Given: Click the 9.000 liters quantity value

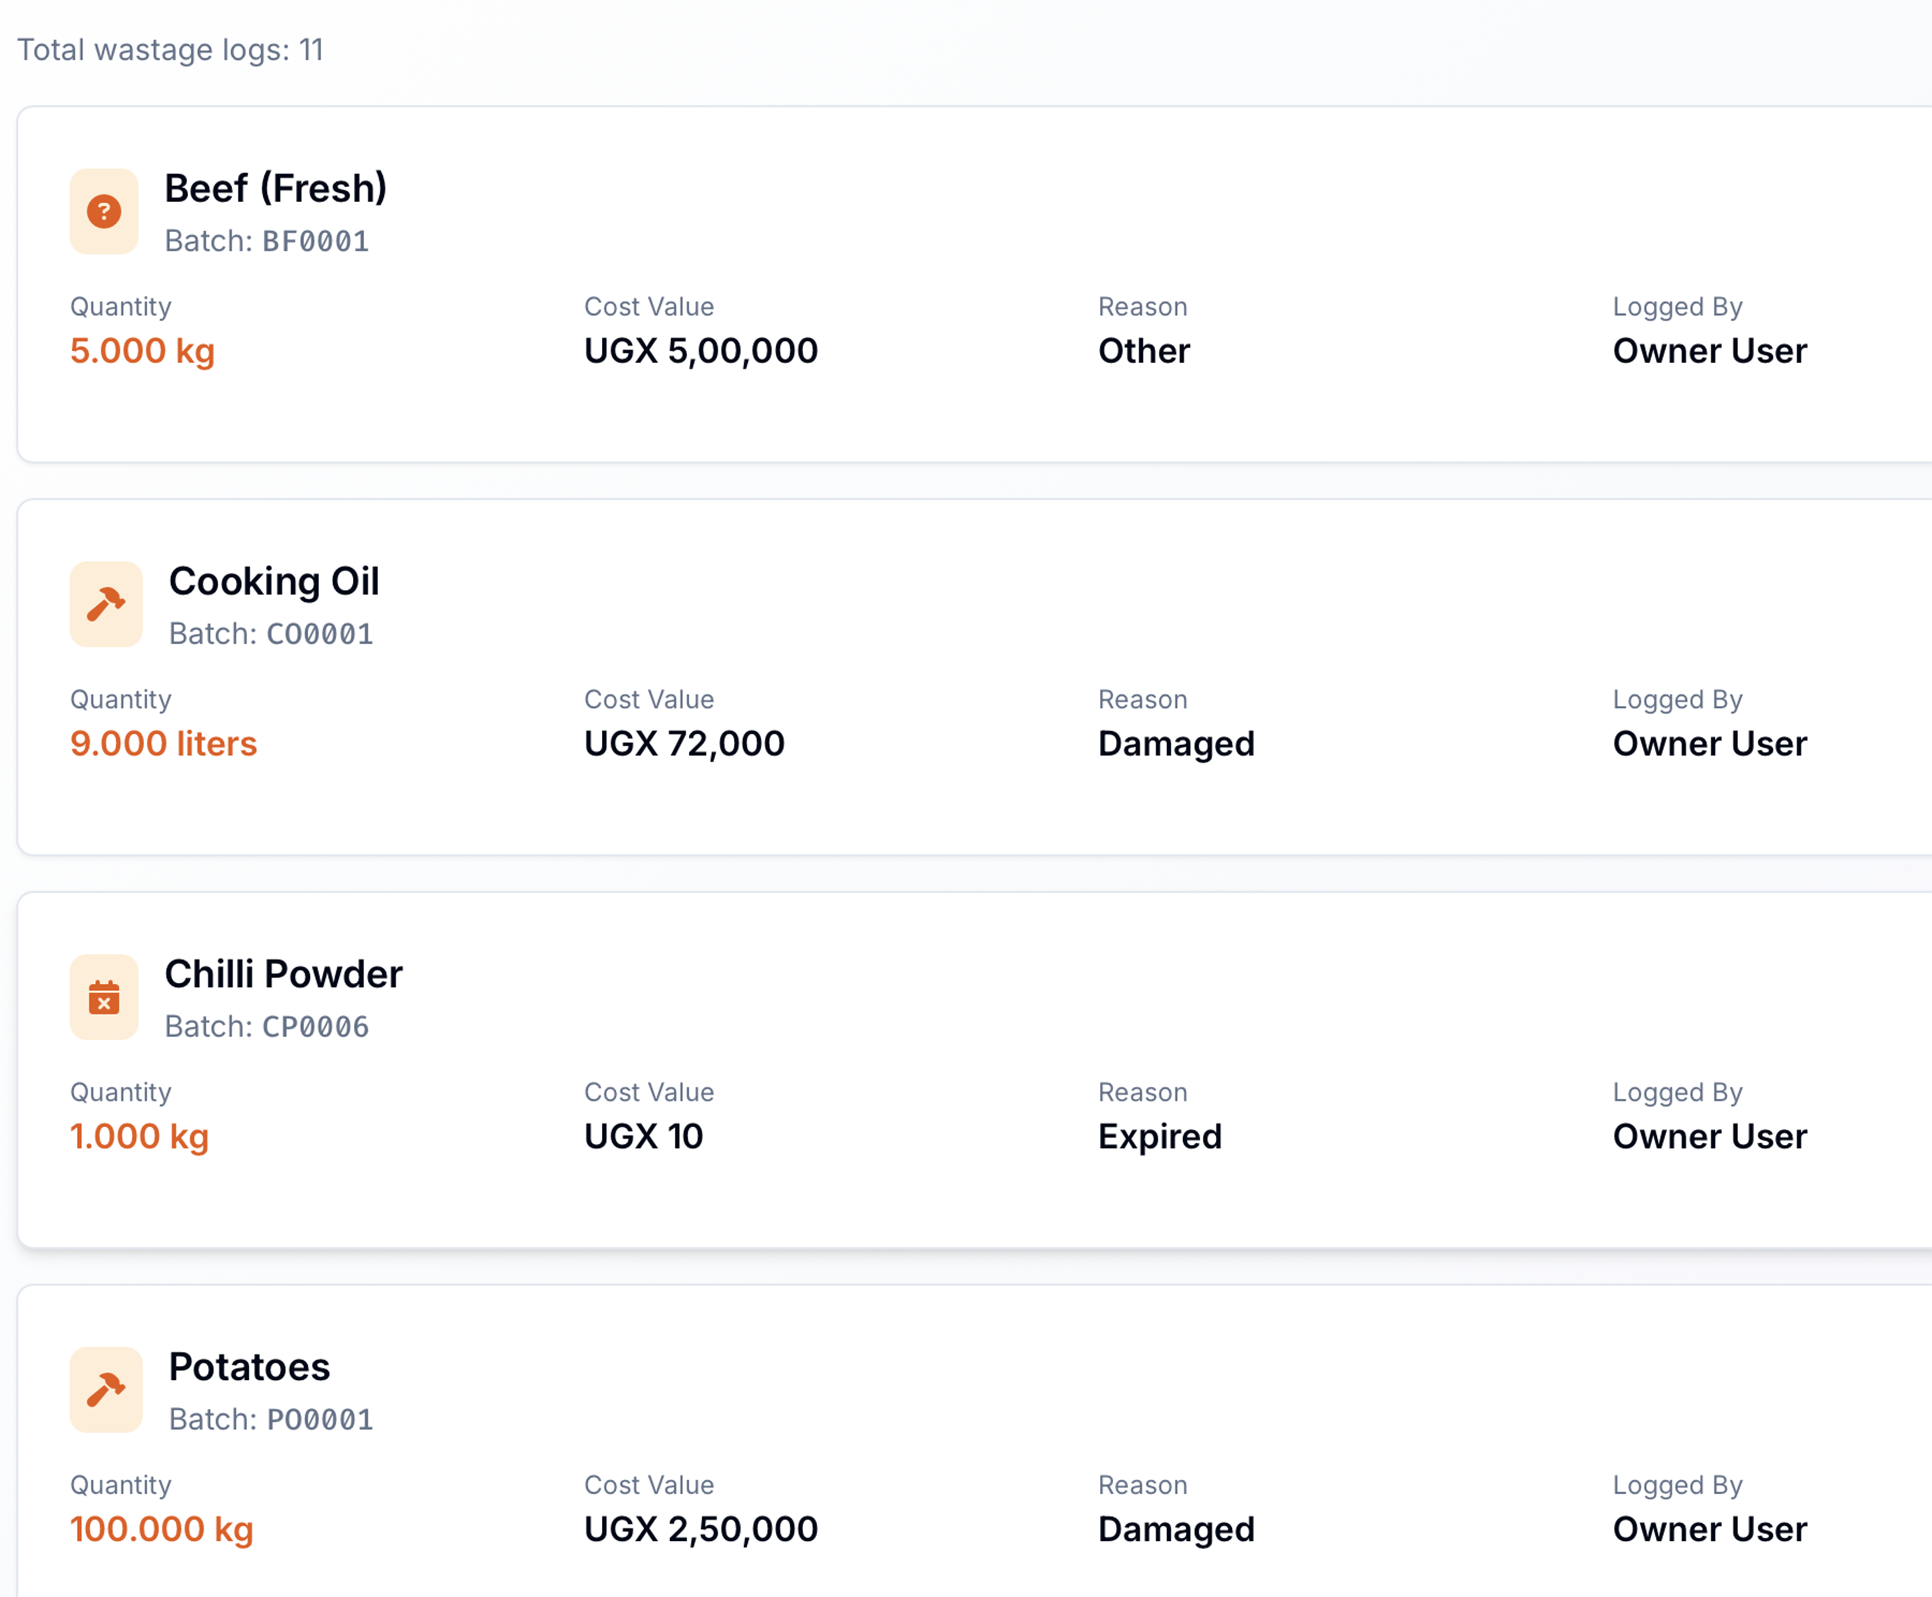Looking at the screenshot, I should pos(163,744).
